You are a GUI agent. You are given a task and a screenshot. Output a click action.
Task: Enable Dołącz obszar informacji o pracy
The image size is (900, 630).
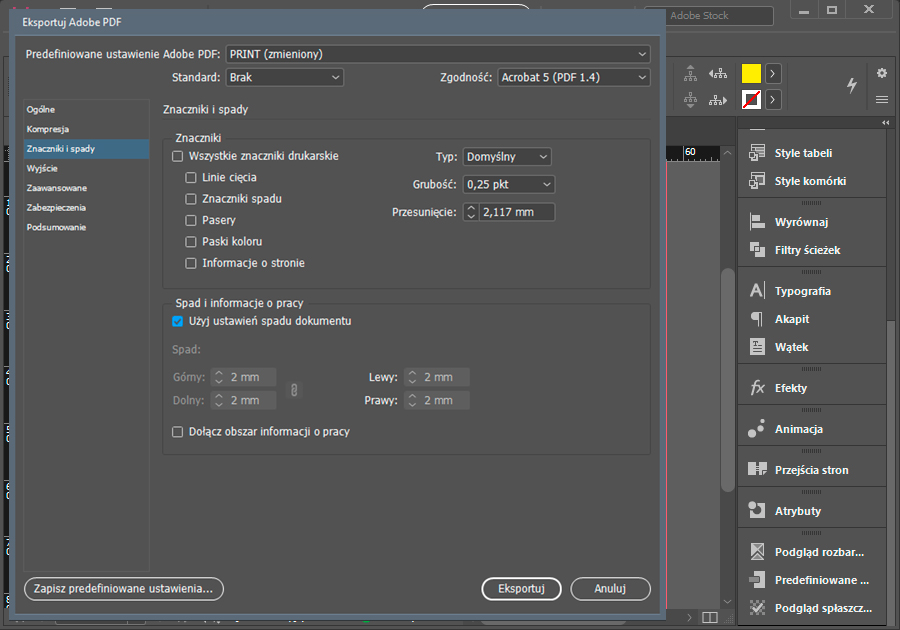tap(177, 431)
